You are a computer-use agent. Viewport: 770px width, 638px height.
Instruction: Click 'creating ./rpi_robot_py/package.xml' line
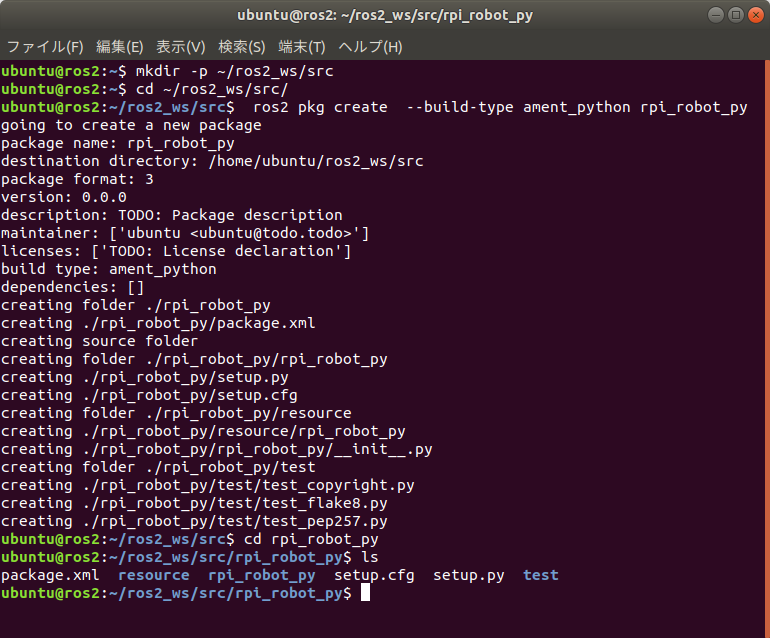tap(158, 323)
